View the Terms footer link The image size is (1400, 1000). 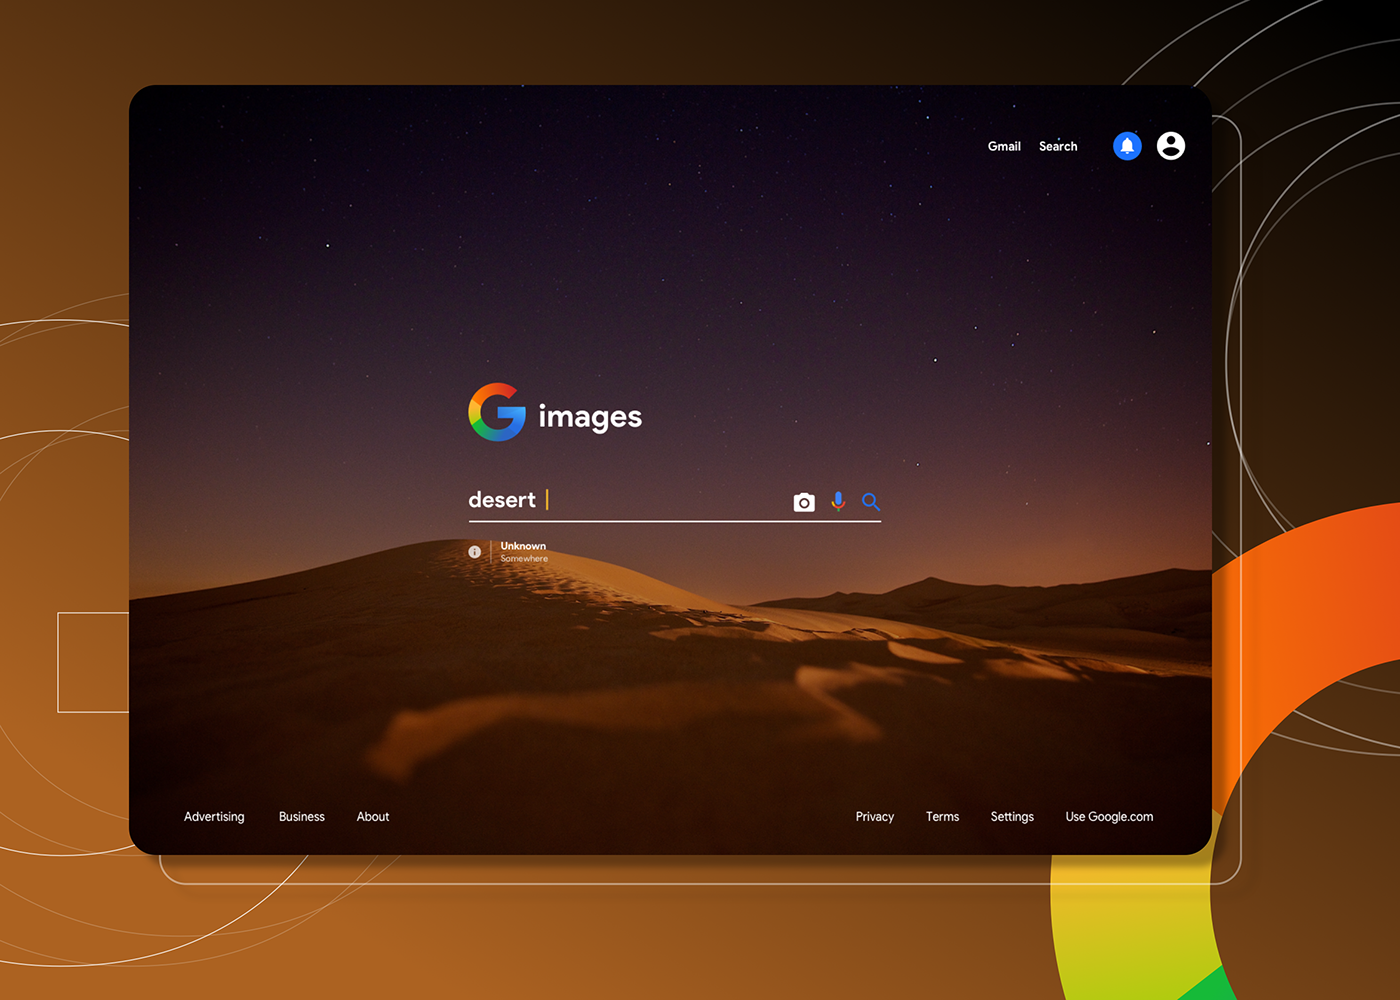pyautogui.click(x=942, y=817)
